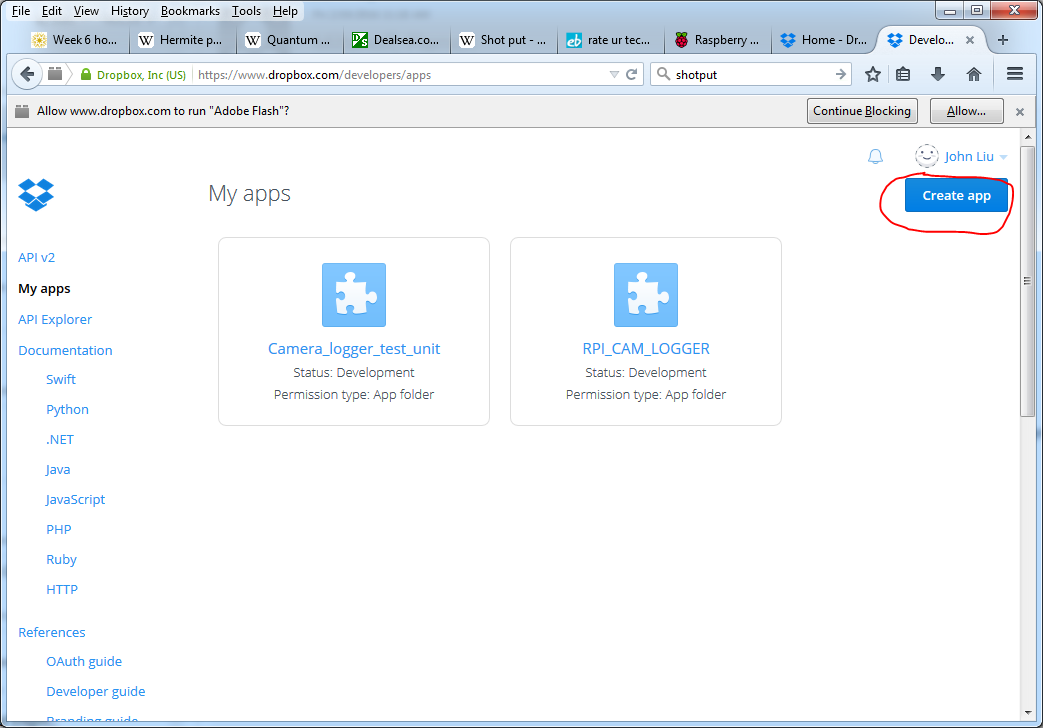The image size is (1043, 728).
Task: Open the .NET documentation link
Action: (60, 440)
